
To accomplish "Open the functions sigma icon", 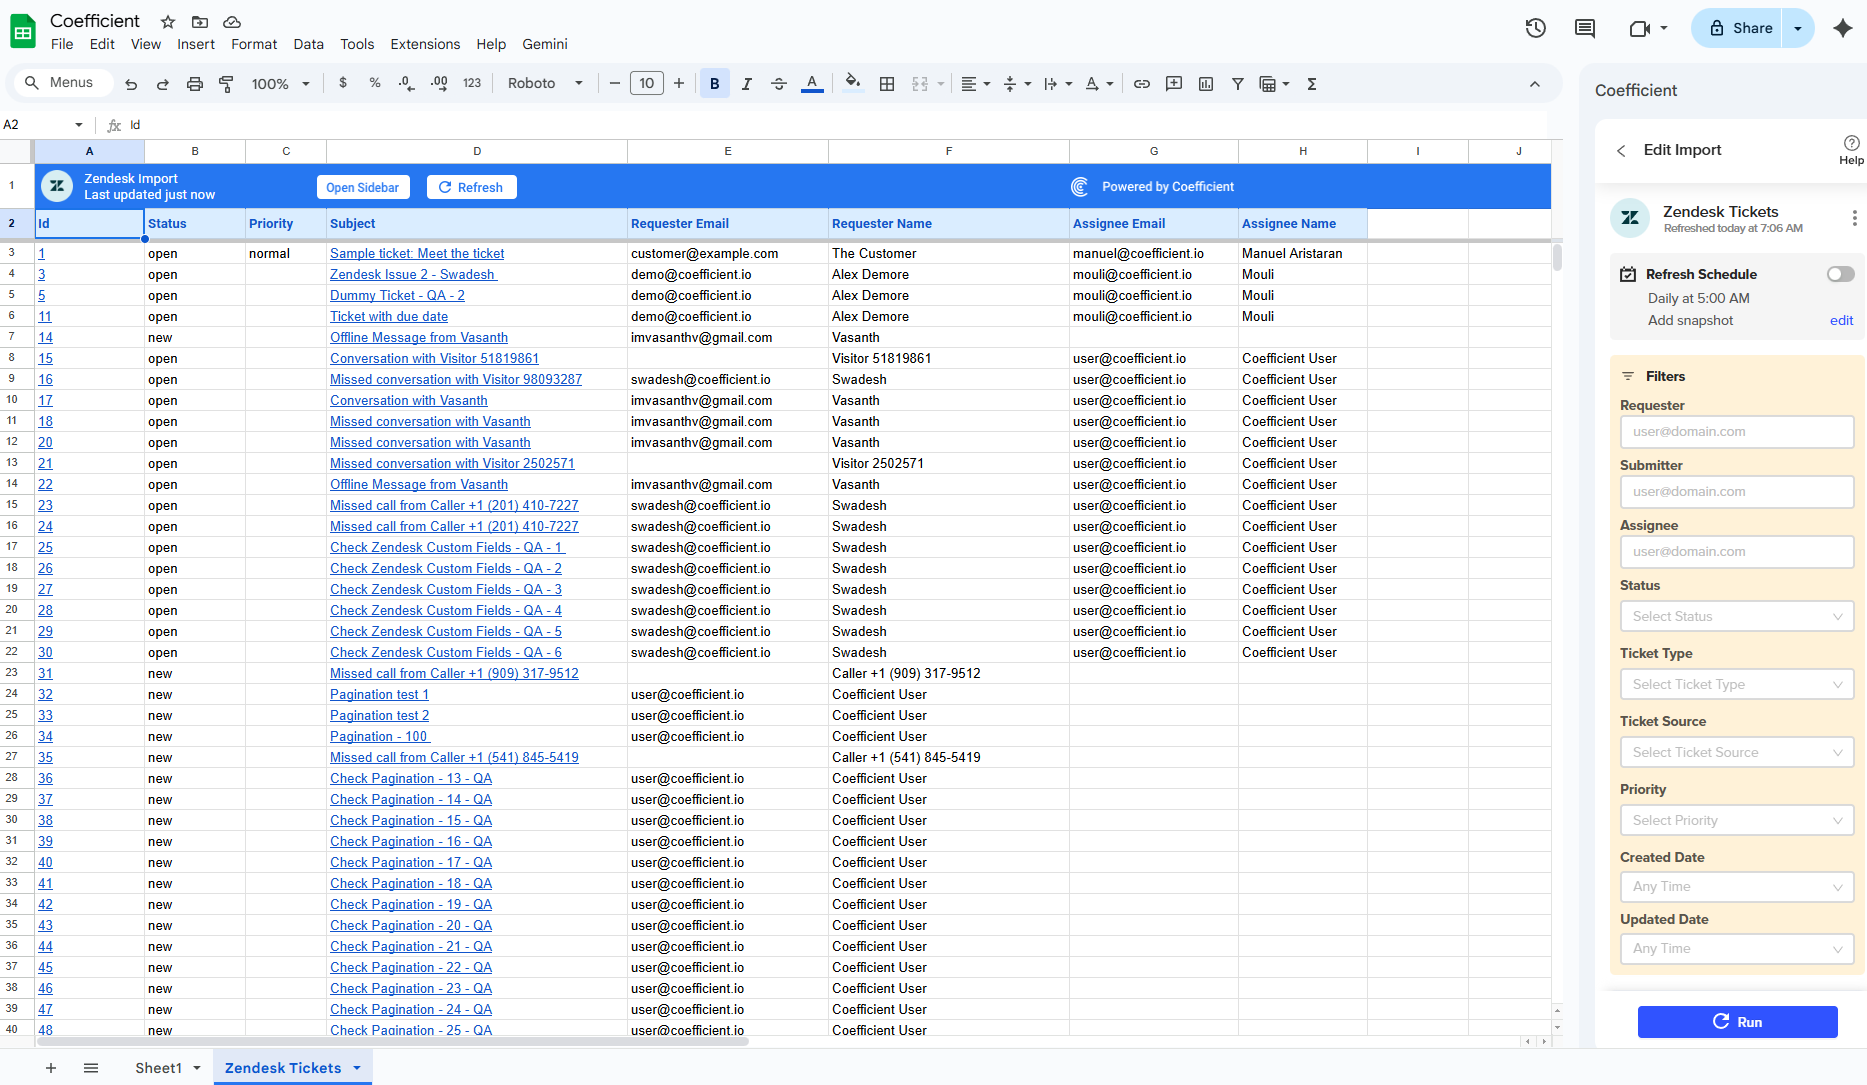I will 1312,84.
